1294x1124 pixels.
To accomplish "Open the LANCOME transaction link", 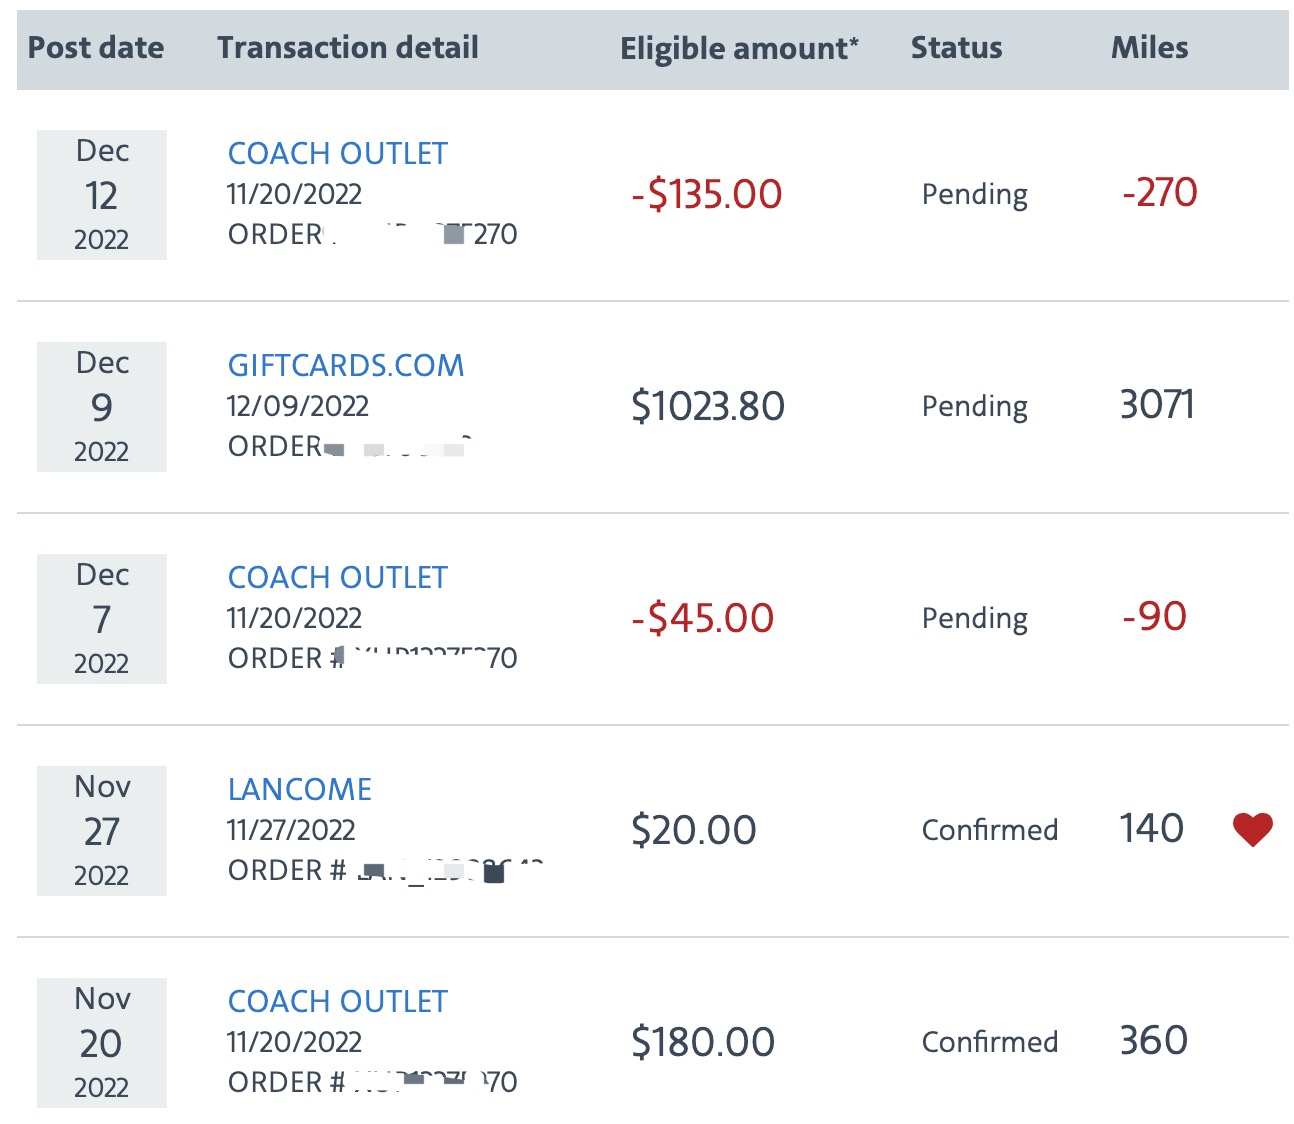I will (300, 789).
